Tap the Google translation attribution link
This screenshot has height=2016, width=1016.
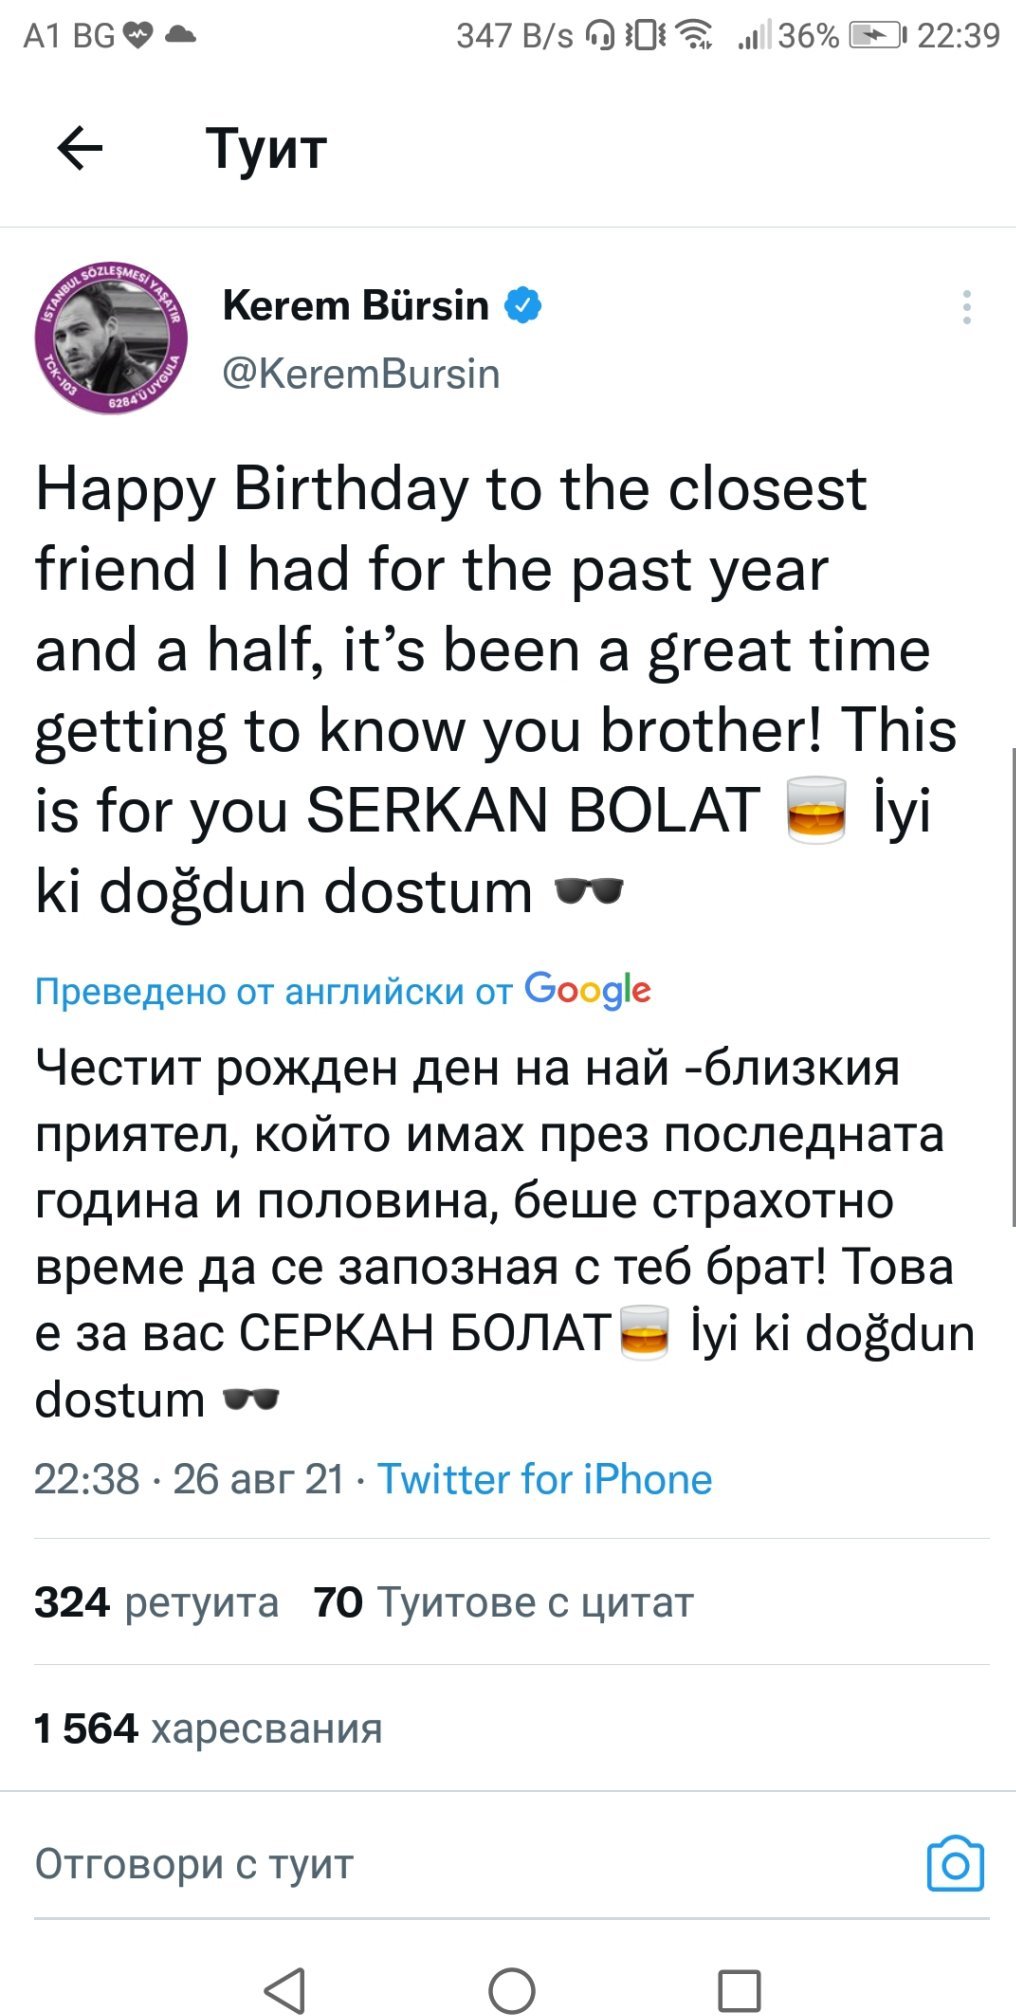[x=342, y=990]
